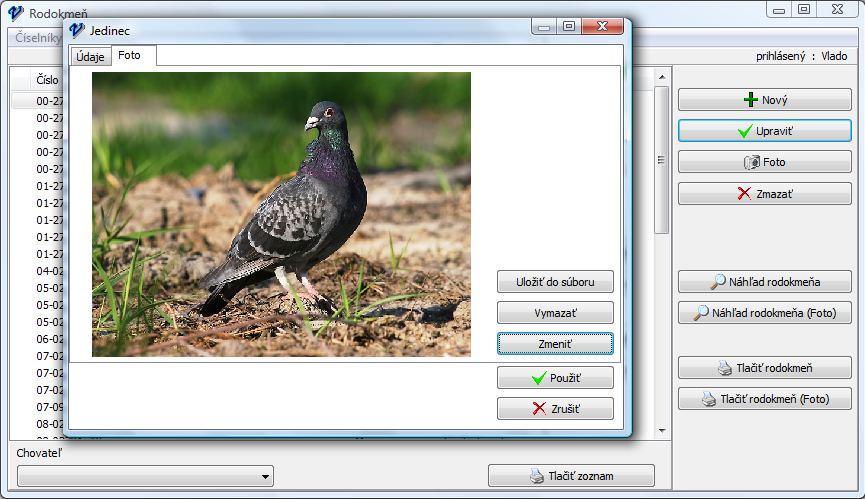
Task: Click the magnifier icon on Náhľad rodokmeňa
Action: [718, 282]
